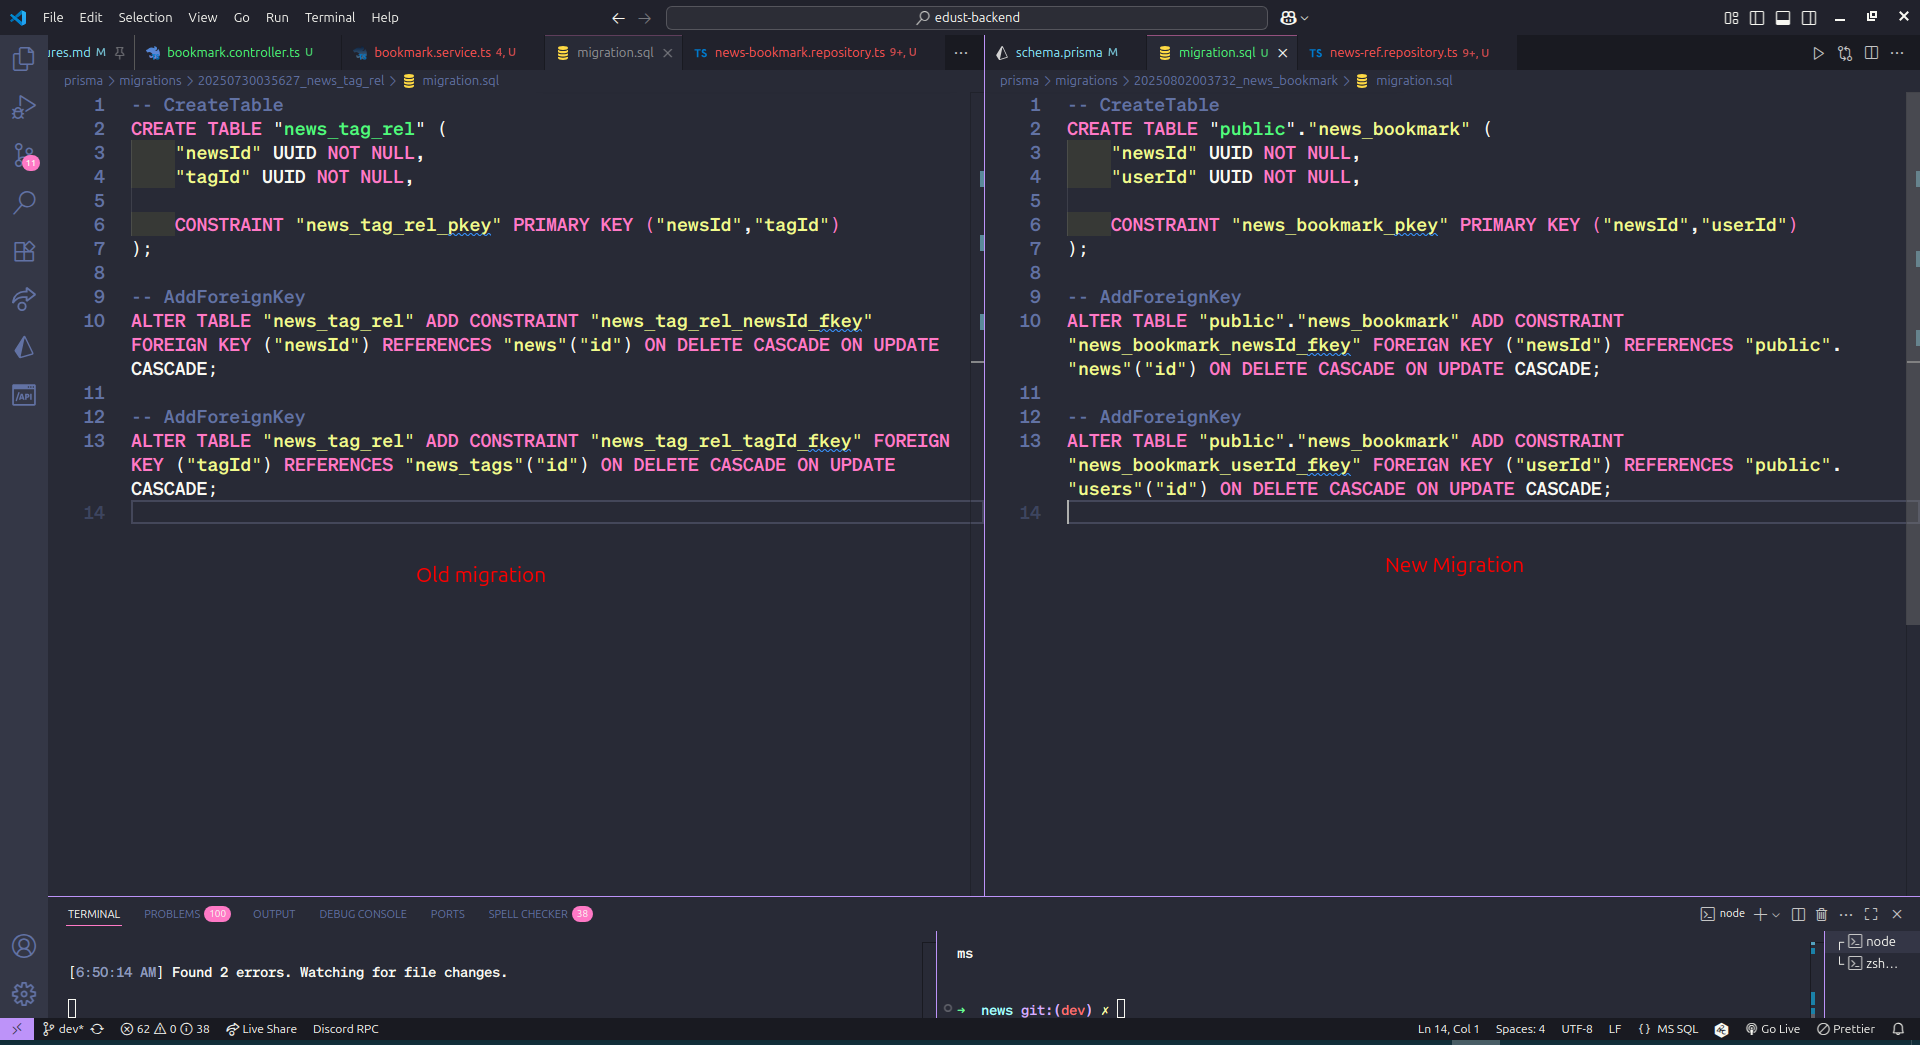Open Copilot chat icon in title bar
The height and width of the screenshot is (1045, 1920).
tap(1288, 18)
